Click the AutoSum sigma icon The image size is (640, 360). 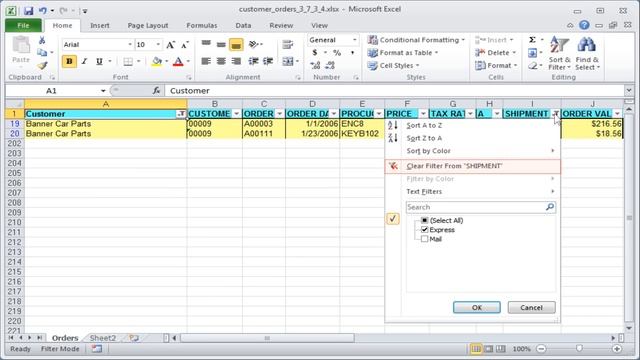pos(532,40)
